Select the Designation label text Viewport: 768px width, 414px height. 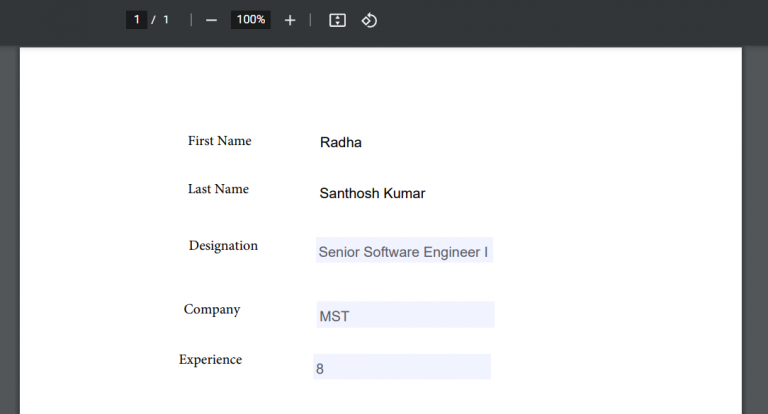pos(223,246)
